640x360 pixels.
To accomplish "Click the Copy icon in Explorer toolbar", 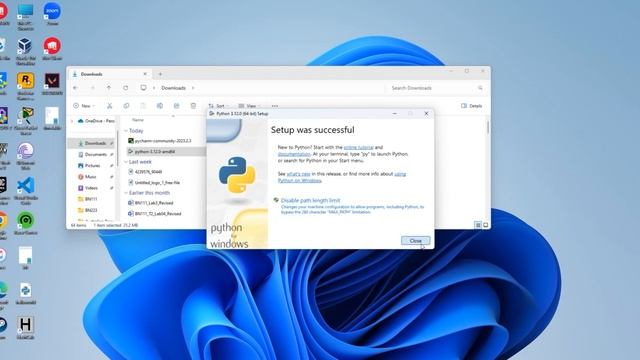I will [126, 106].
